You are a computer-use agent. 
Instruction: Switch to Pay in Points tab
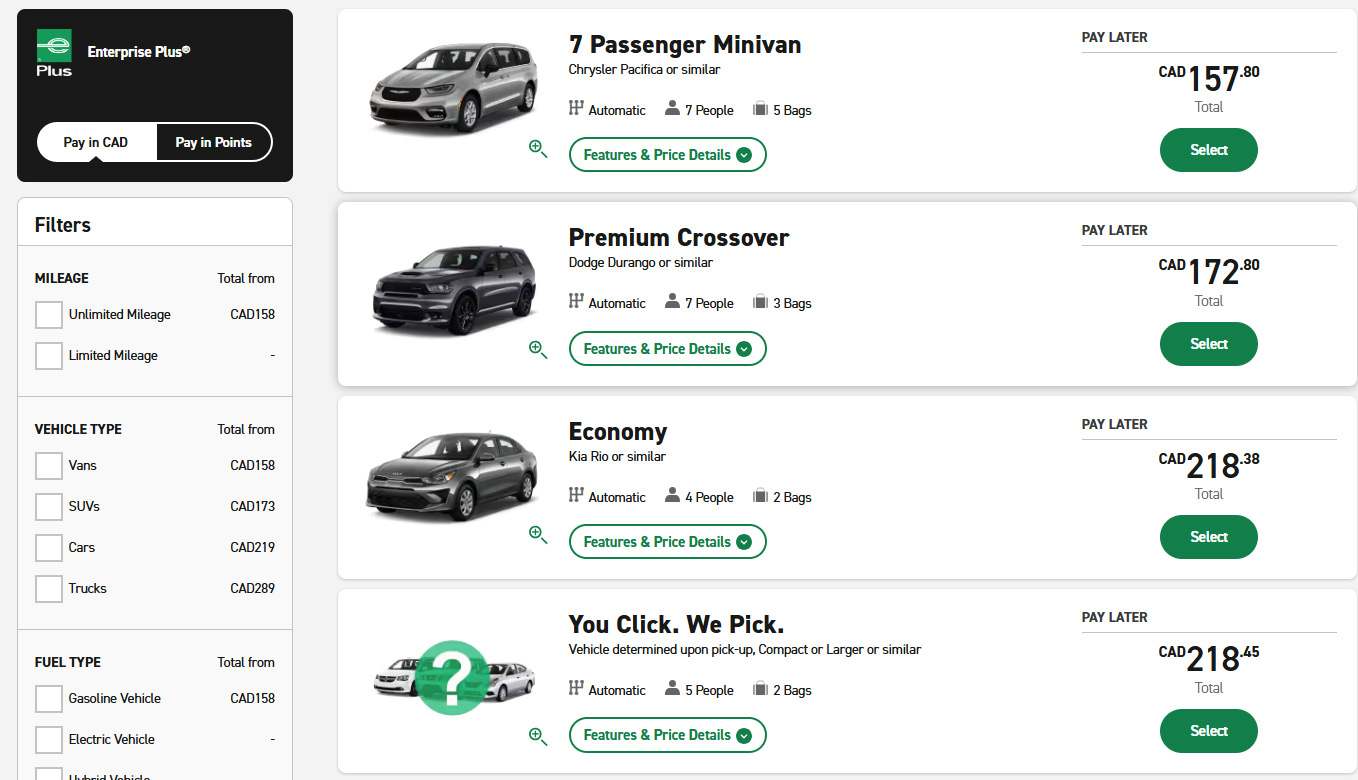(213, 142)
